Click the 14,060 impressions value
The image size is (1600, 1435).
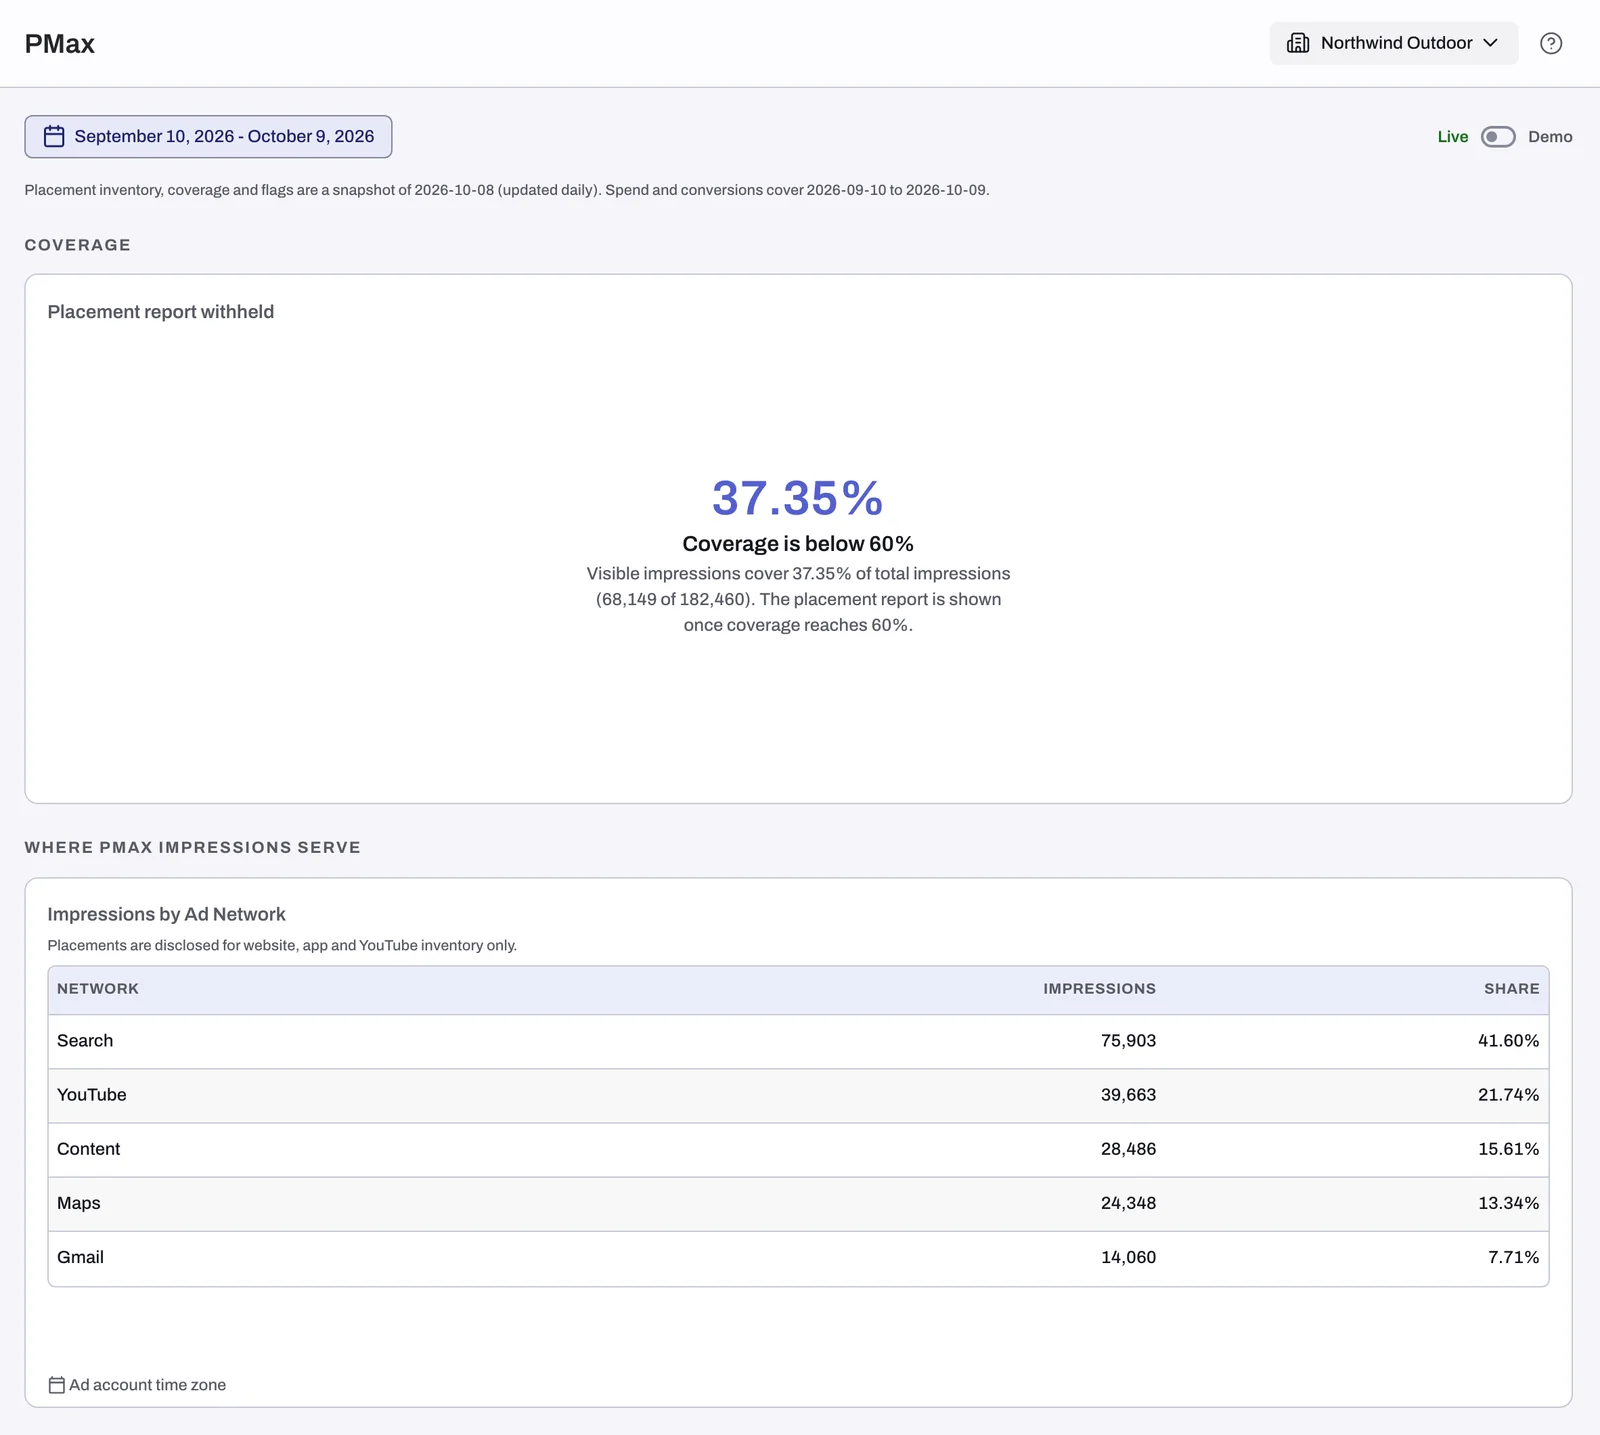click(x=1128, y=1257)
